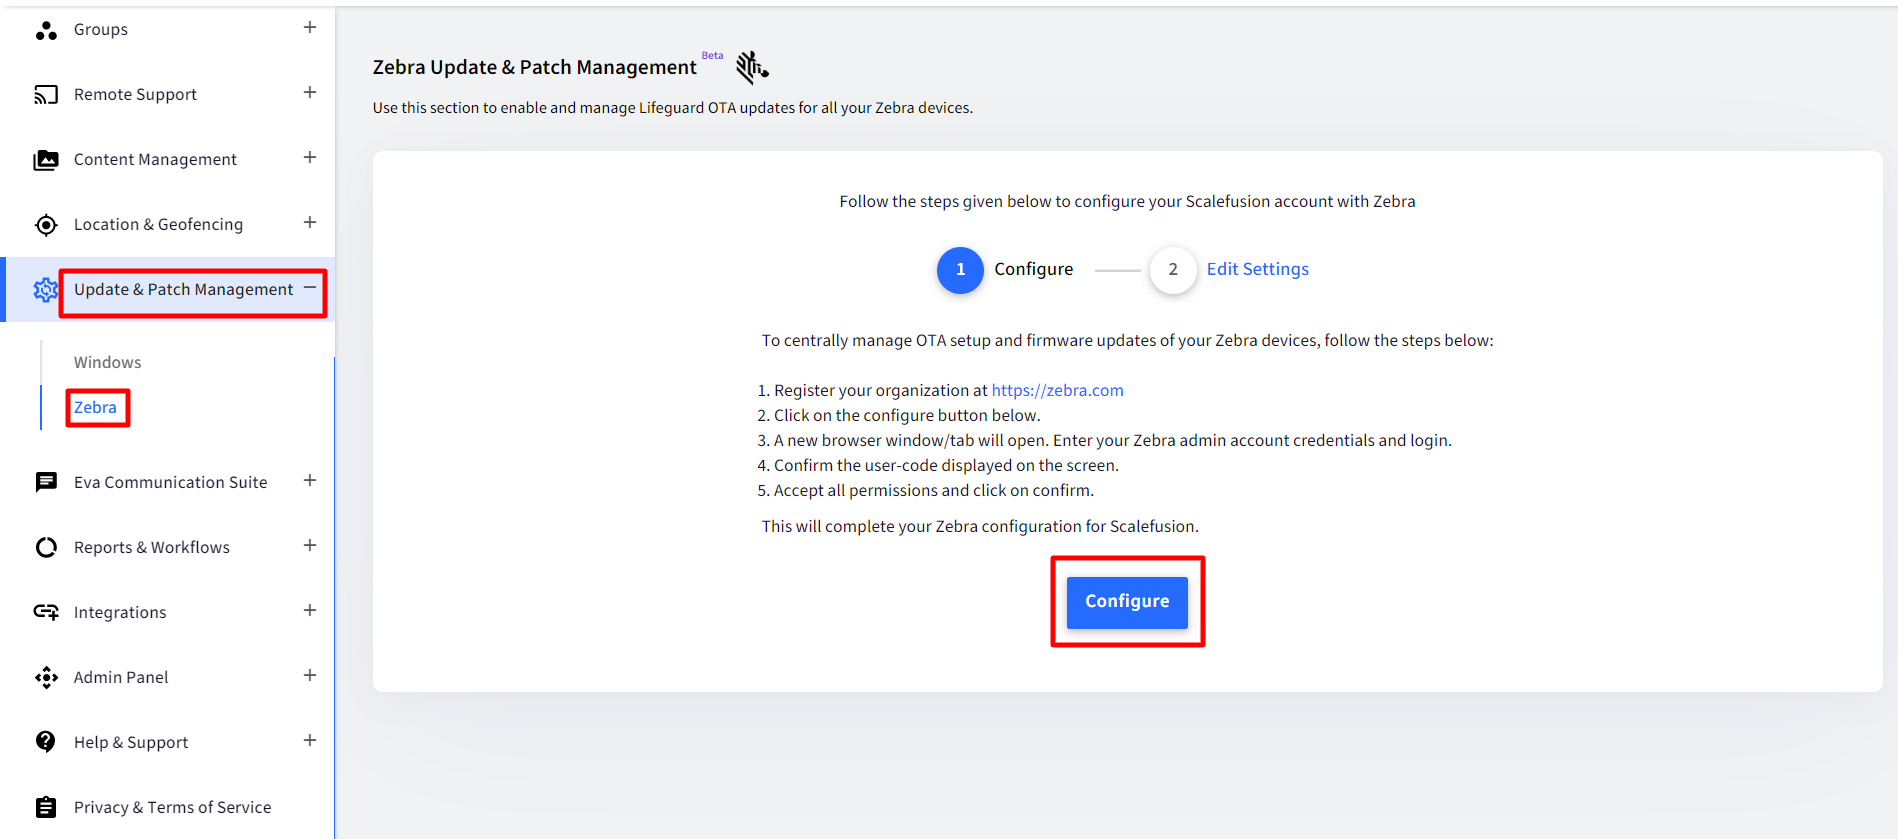
Task: Open Eva Communication Suite menu item
Action: pyautogui.click(x=171, y=483)
